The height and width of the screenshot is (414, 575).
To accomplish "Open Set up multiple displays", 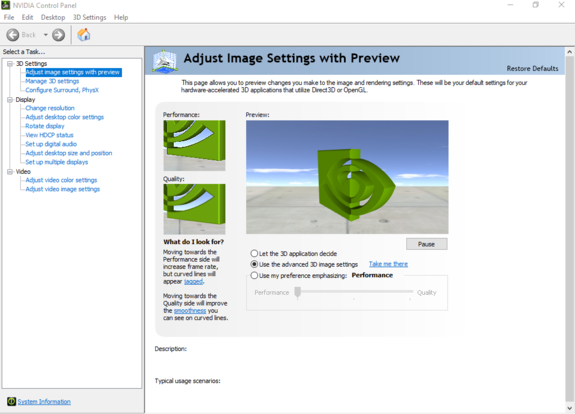I will [x=56, y=162].
